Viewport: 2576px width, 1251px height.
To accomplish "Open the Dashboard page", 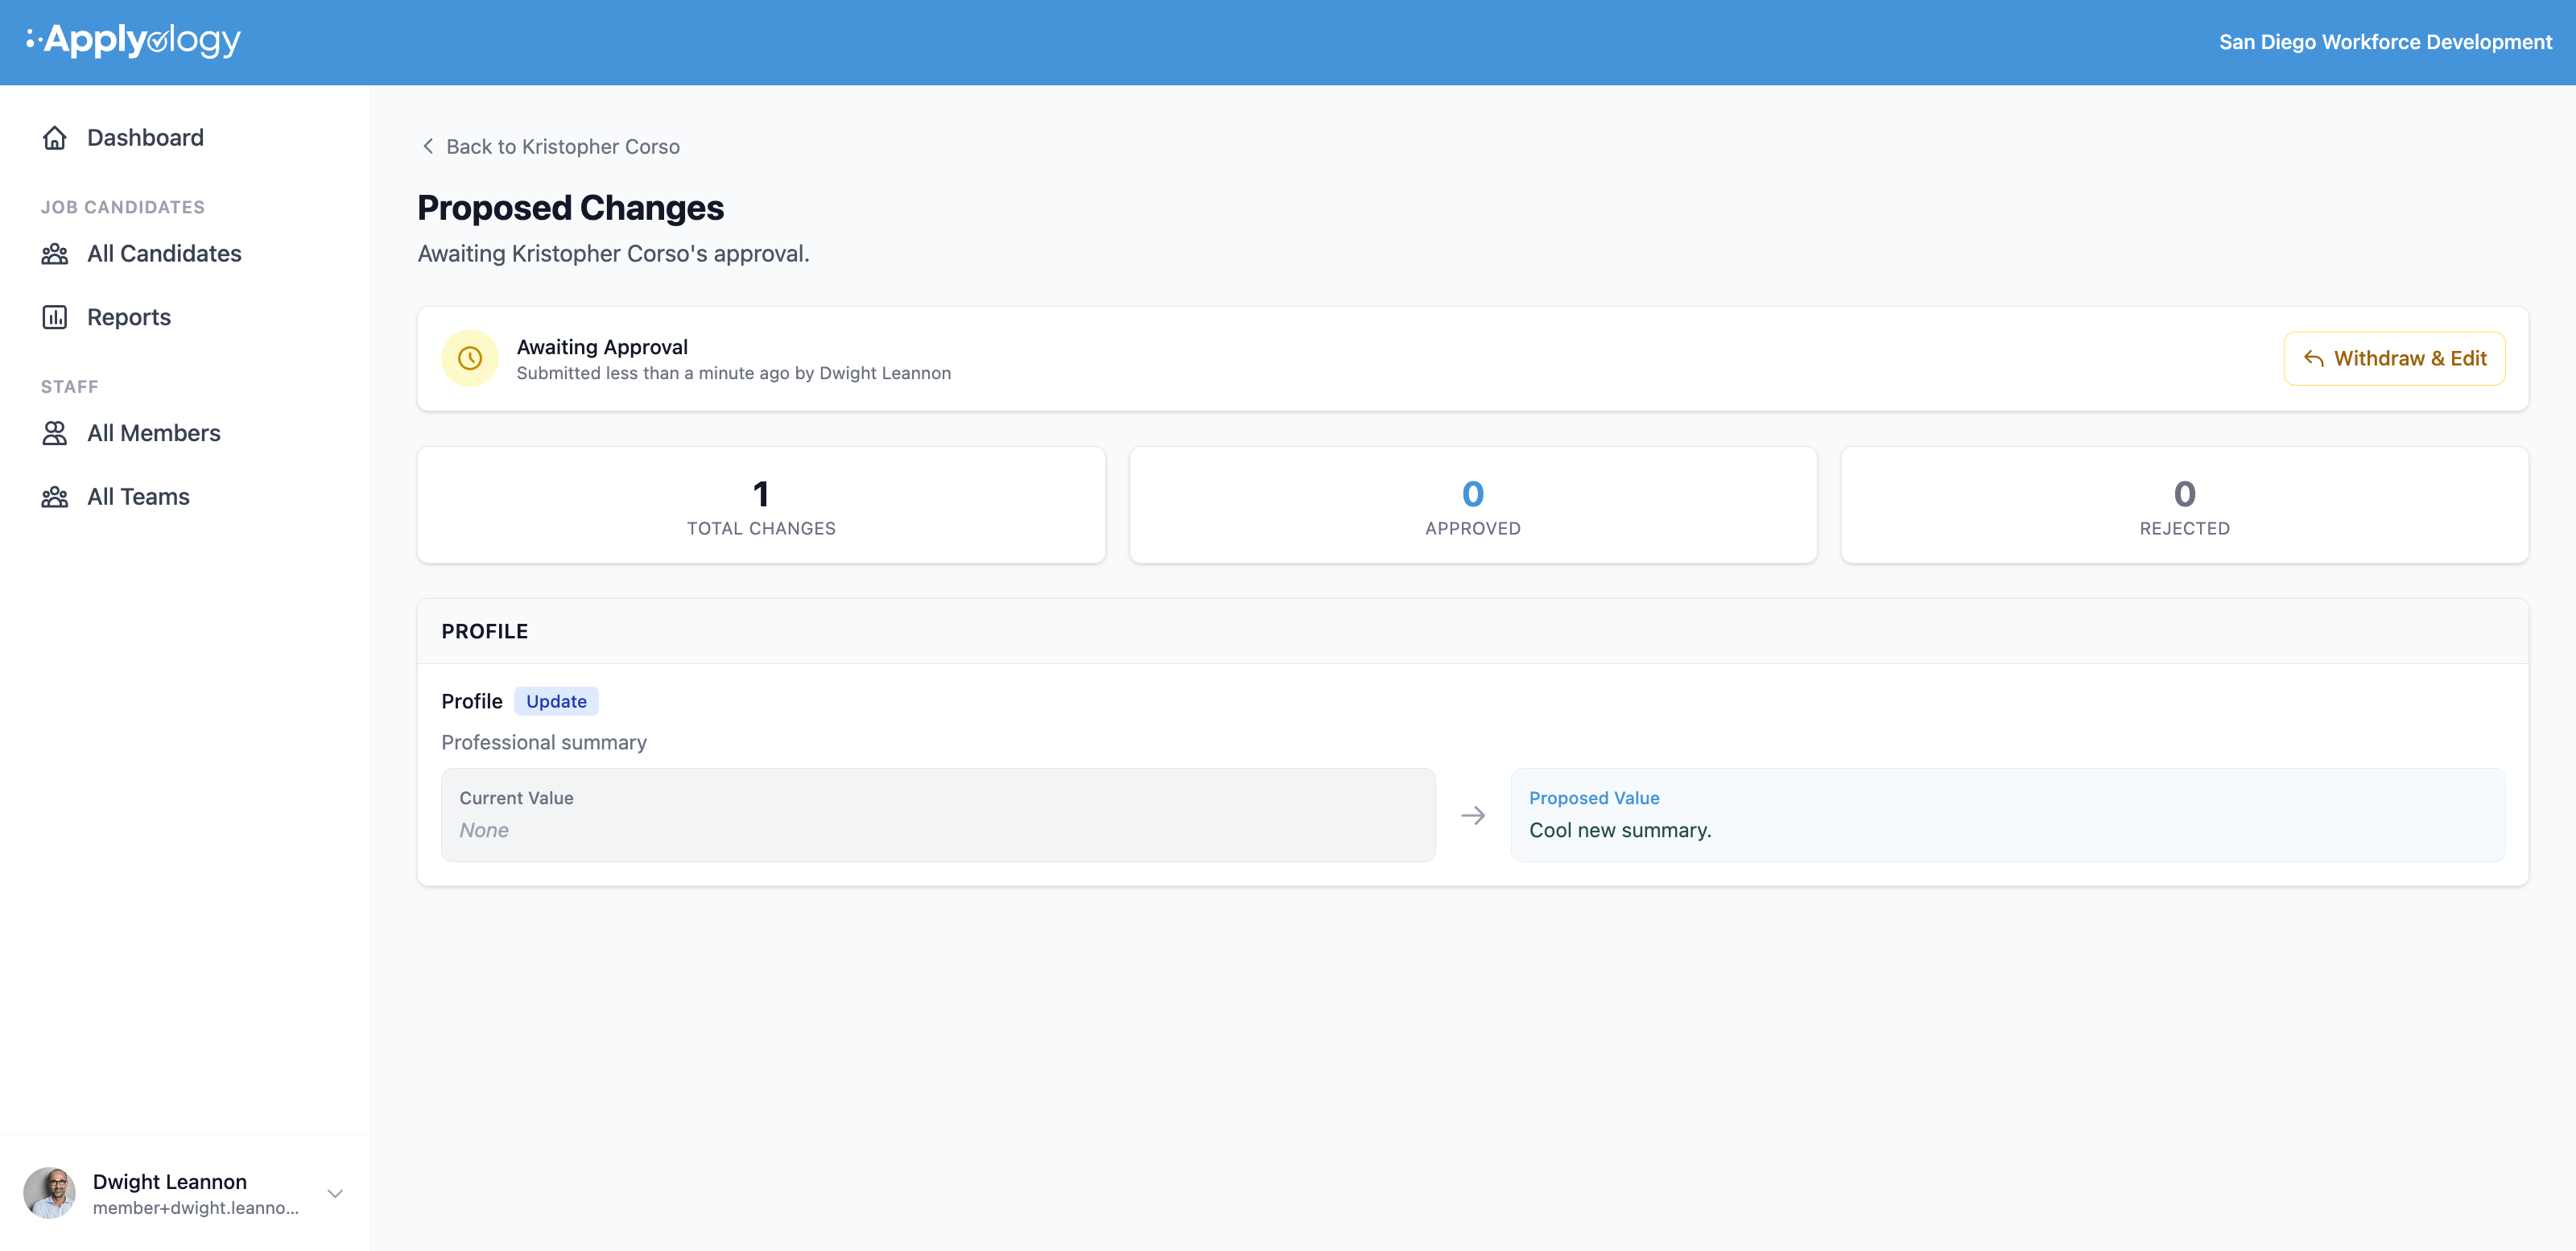I will tap(145, 138).
